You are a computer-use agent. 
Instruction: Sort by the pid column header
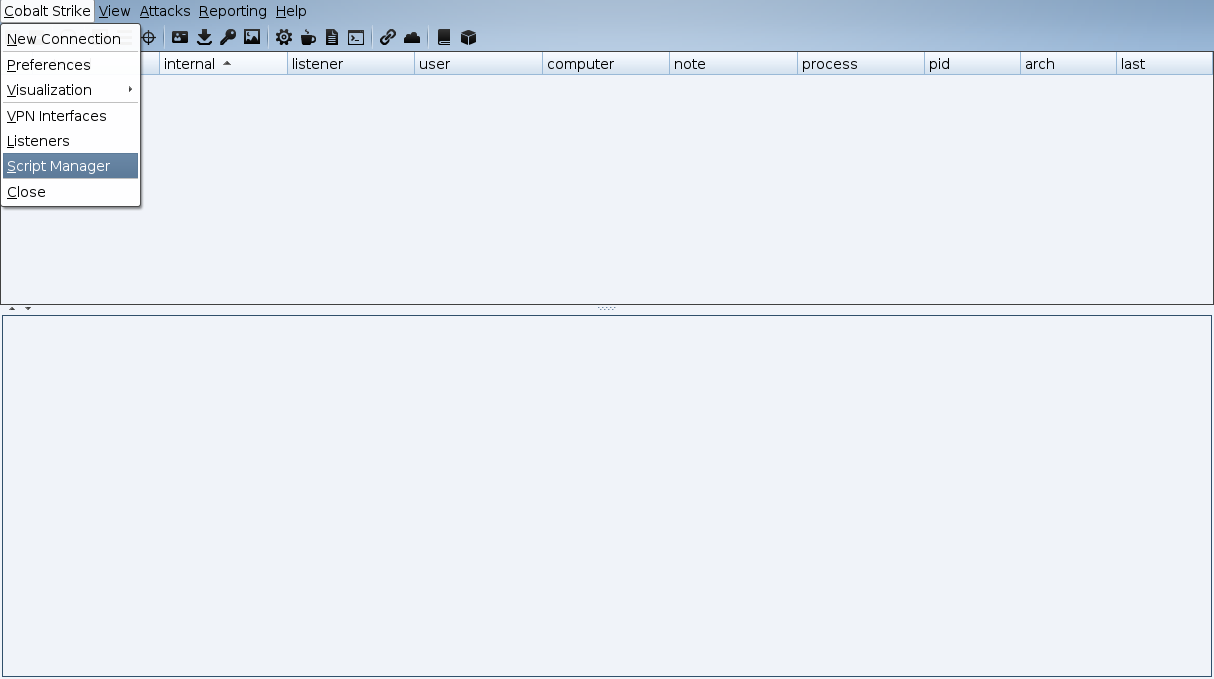[972, 64]
